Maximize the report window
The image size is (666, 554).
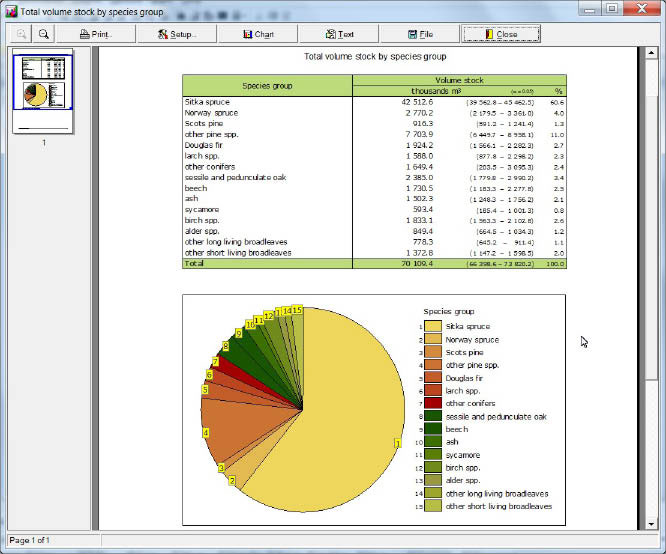click(x=611, y=8)
